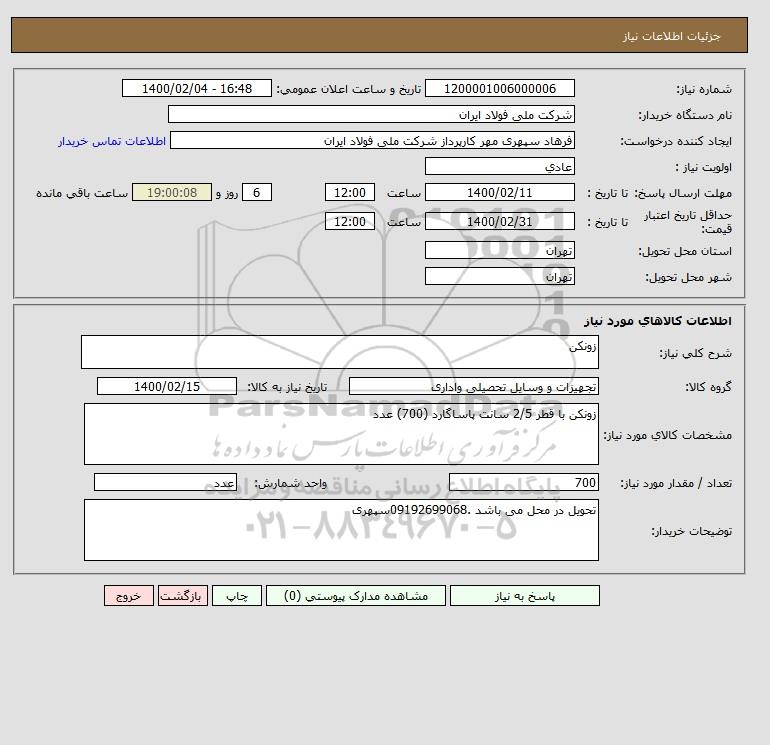
Task: Click the label استان محل تحویل
Action: (685, 251)
